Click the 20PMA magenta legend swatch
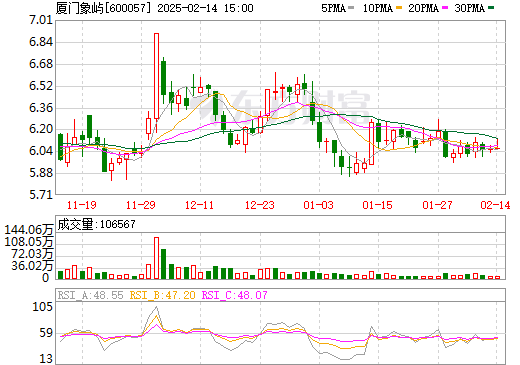 tap(445, 7)
